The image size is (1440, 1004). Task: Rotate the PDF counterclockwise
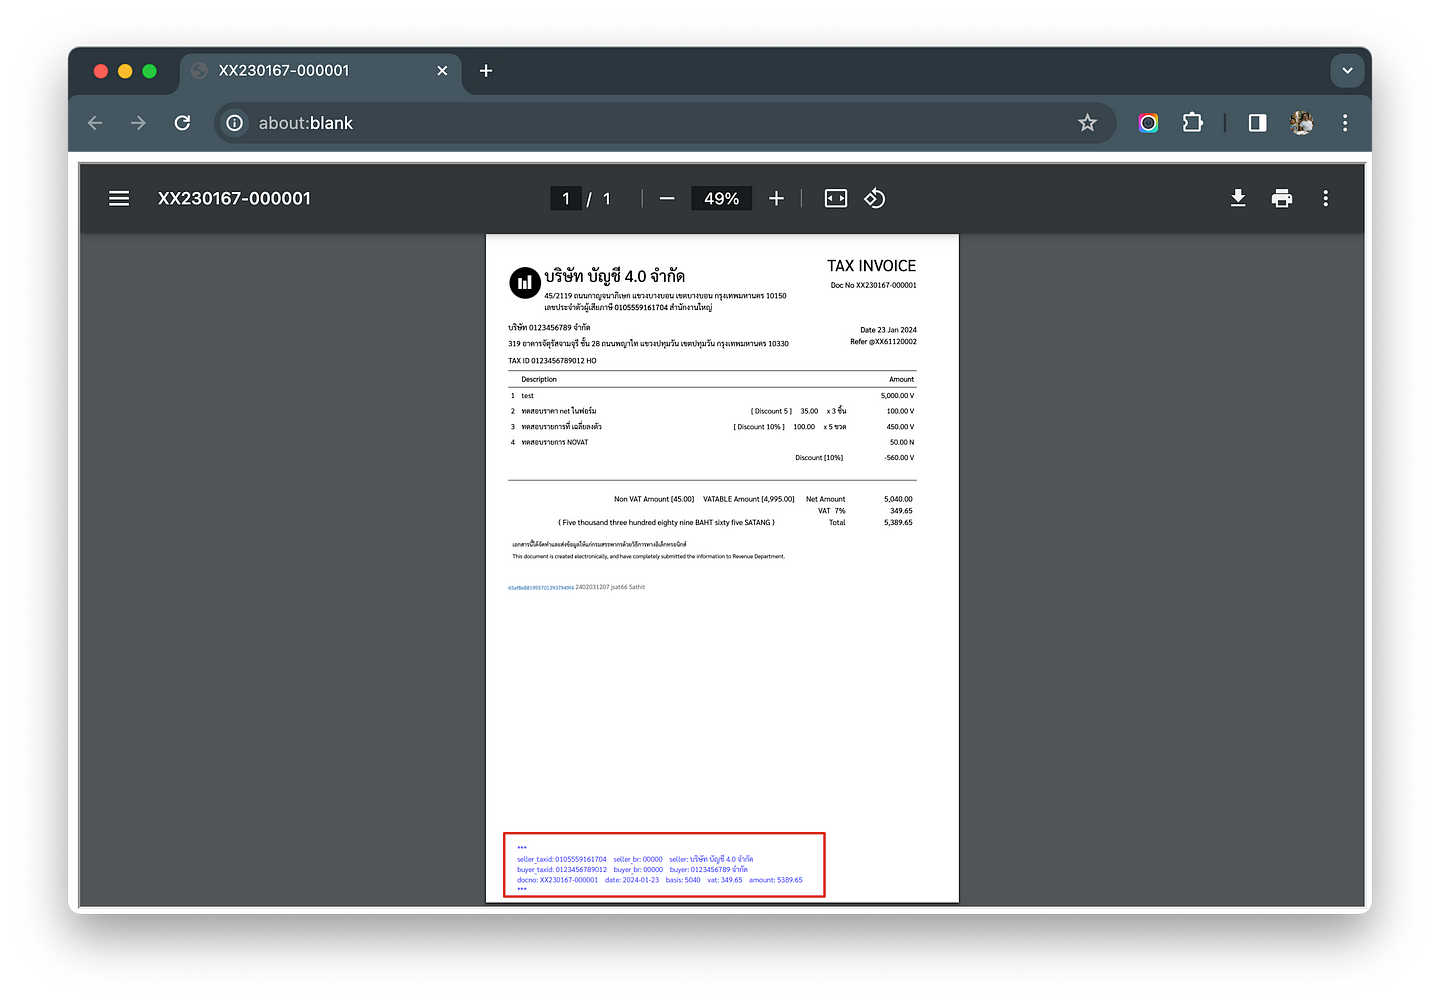[x=875, y=198]
